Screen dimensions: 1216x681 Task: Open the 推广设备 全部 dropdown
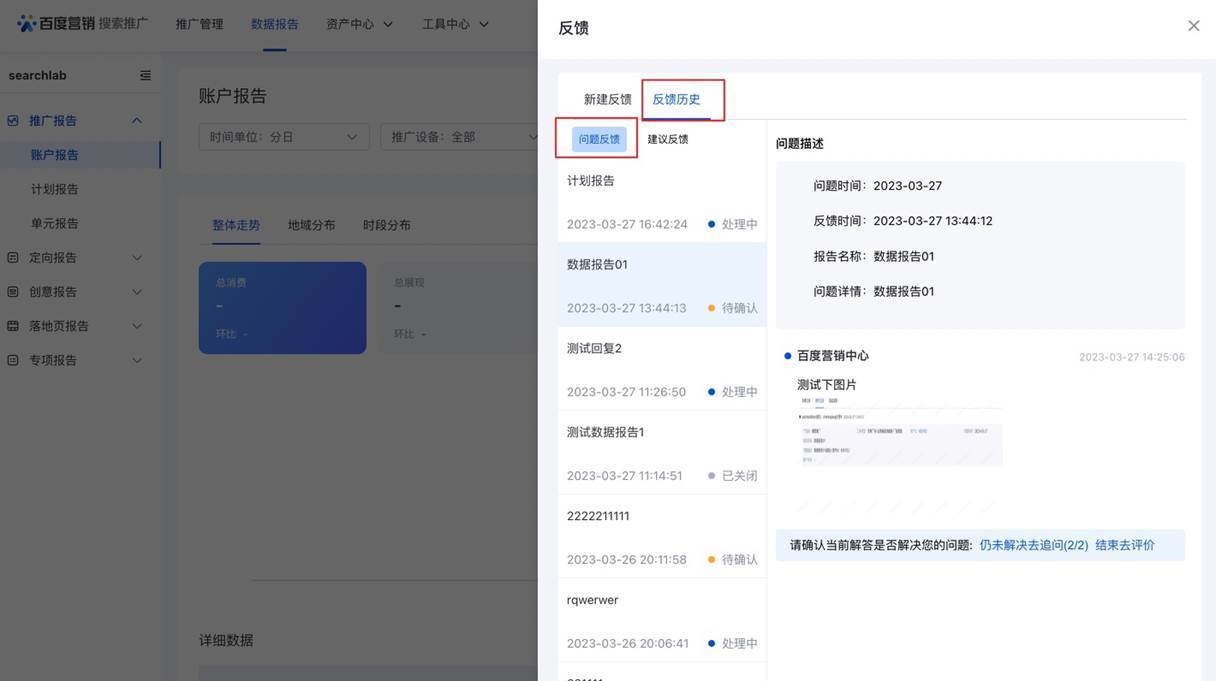point(460,137)
